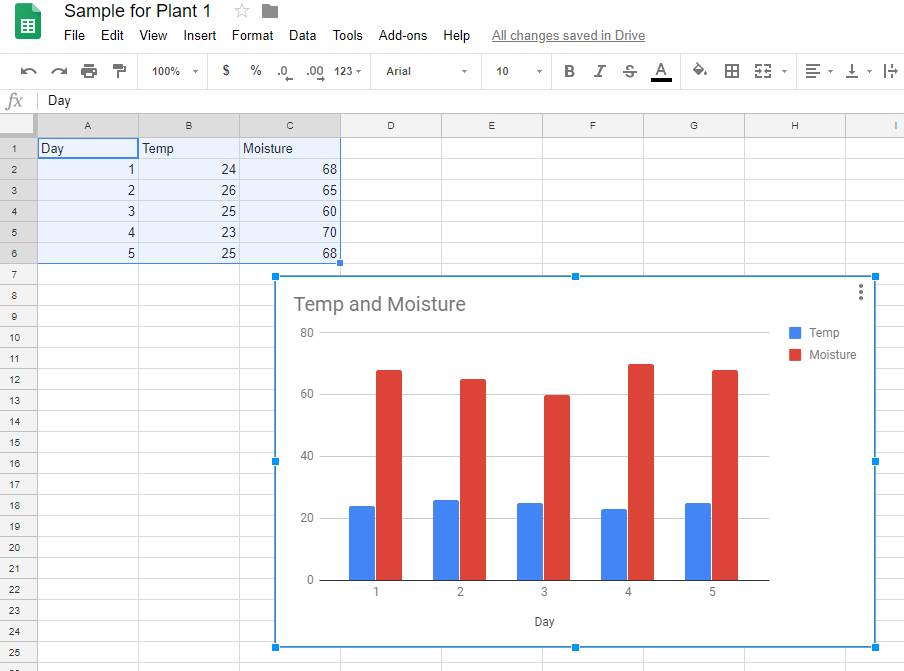Click the Temp and Moisture chart title
Viewport: 904px width, 671px height.
[x=379, y=304]
